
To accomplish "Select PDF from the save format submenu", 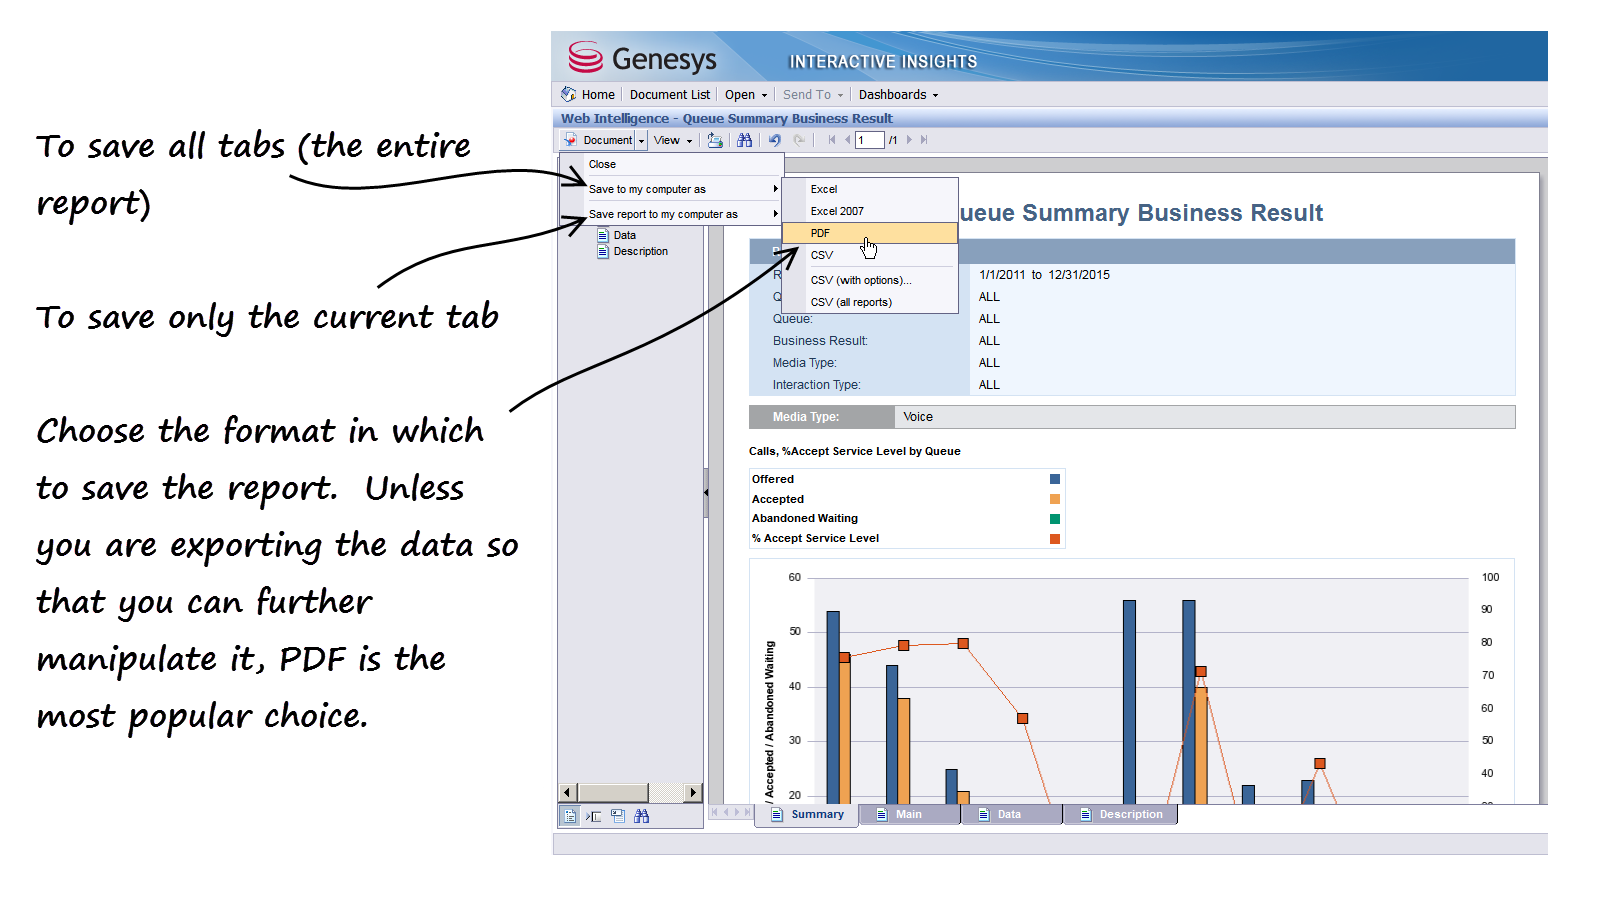I will (820, 233).
